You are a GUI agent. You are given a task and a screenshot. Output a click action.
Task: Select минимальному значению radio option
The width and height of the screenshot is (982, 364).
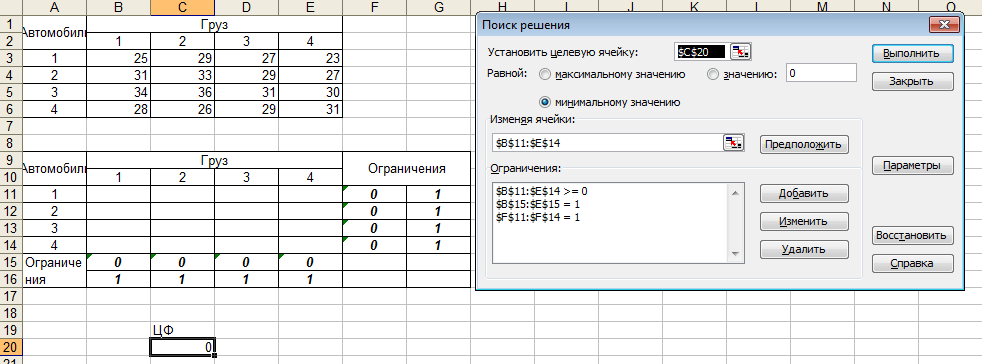[545, 101]
